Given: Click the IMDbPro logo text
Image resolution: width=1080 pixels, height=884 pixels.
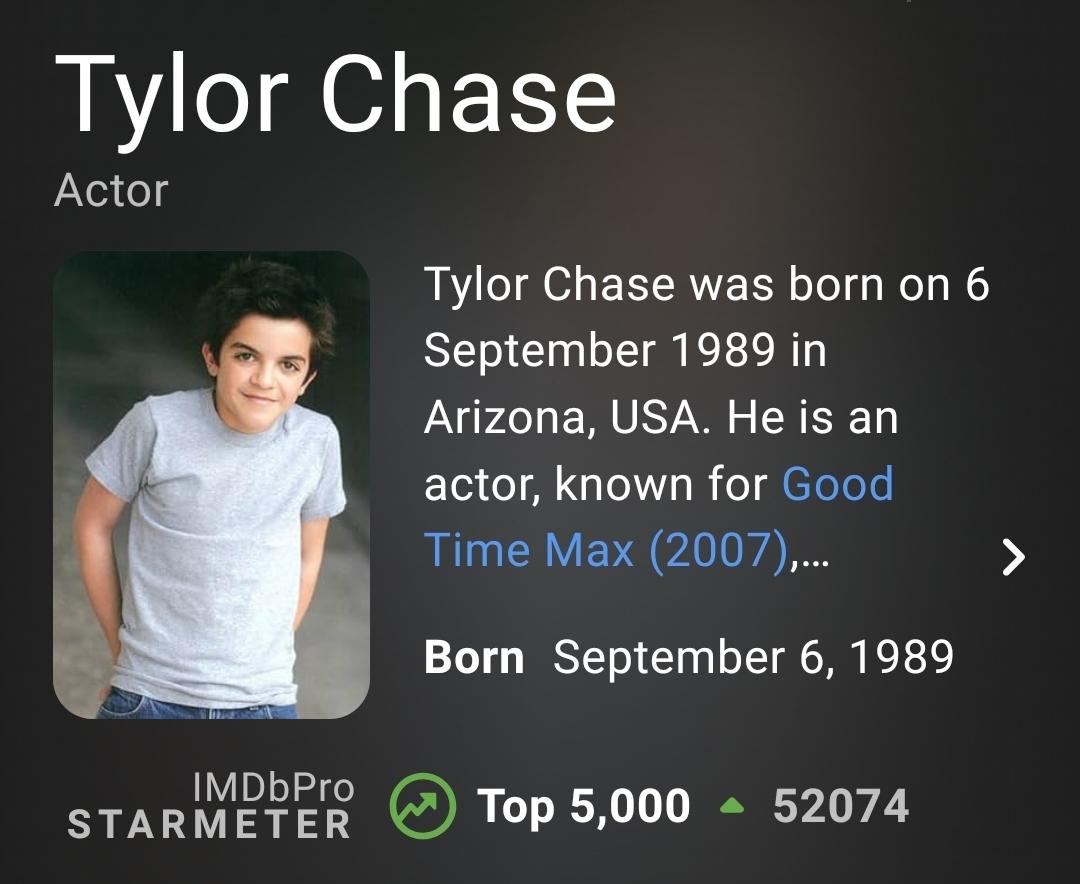Looking at the screenshot, I should [272, 788].
